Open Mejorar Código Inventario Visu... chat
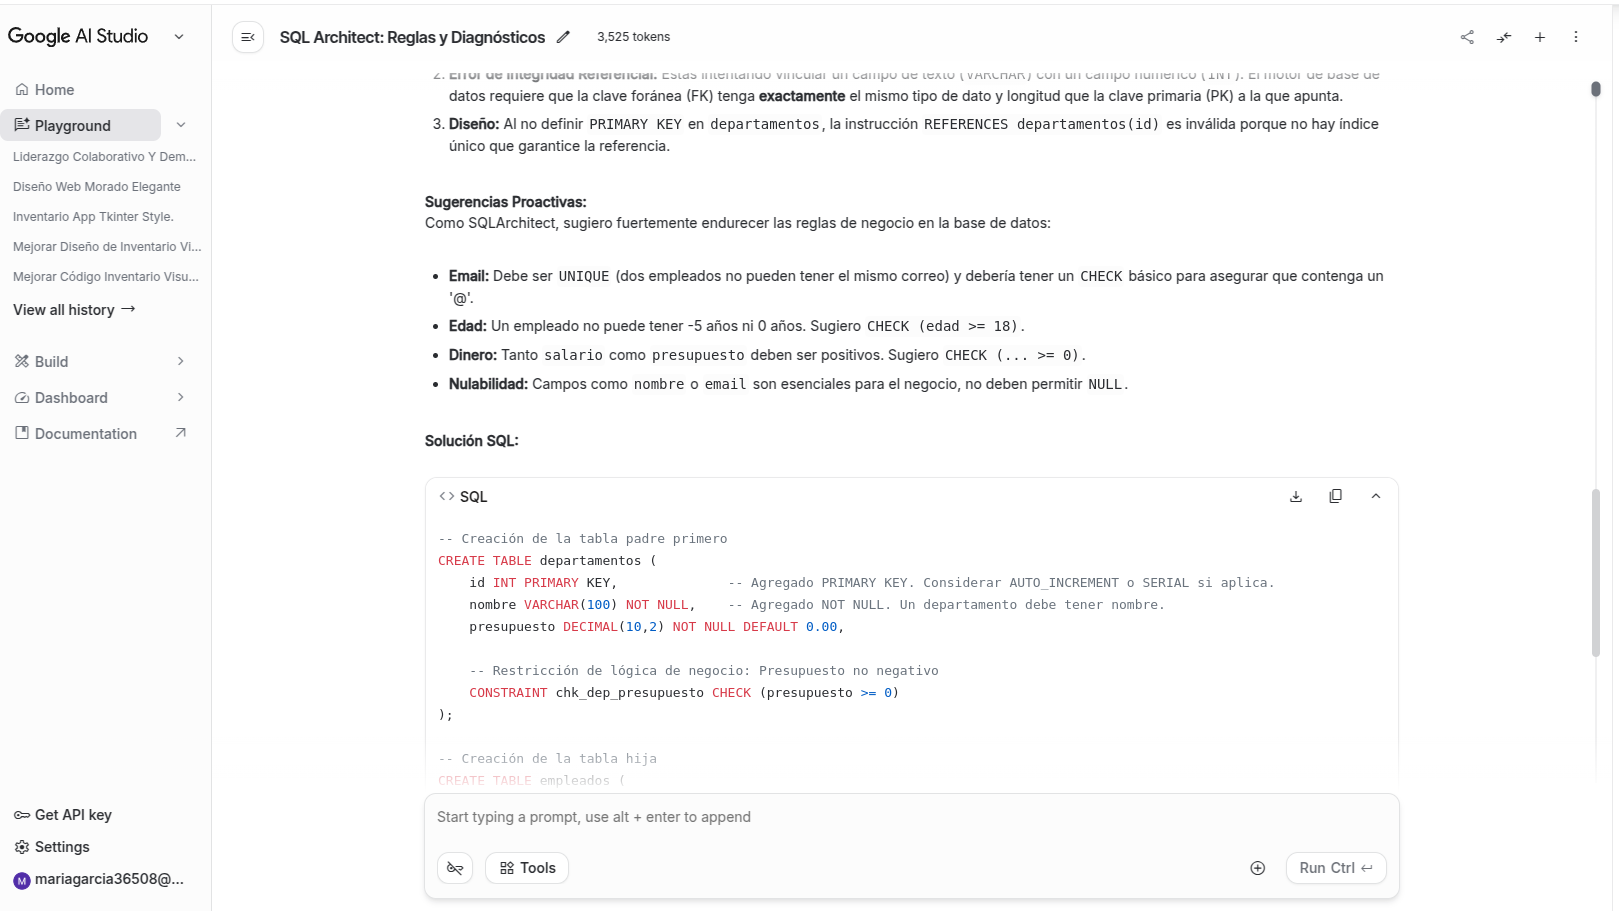The height and width of the screenshot is (911, 1619). (x=106, y=277)
